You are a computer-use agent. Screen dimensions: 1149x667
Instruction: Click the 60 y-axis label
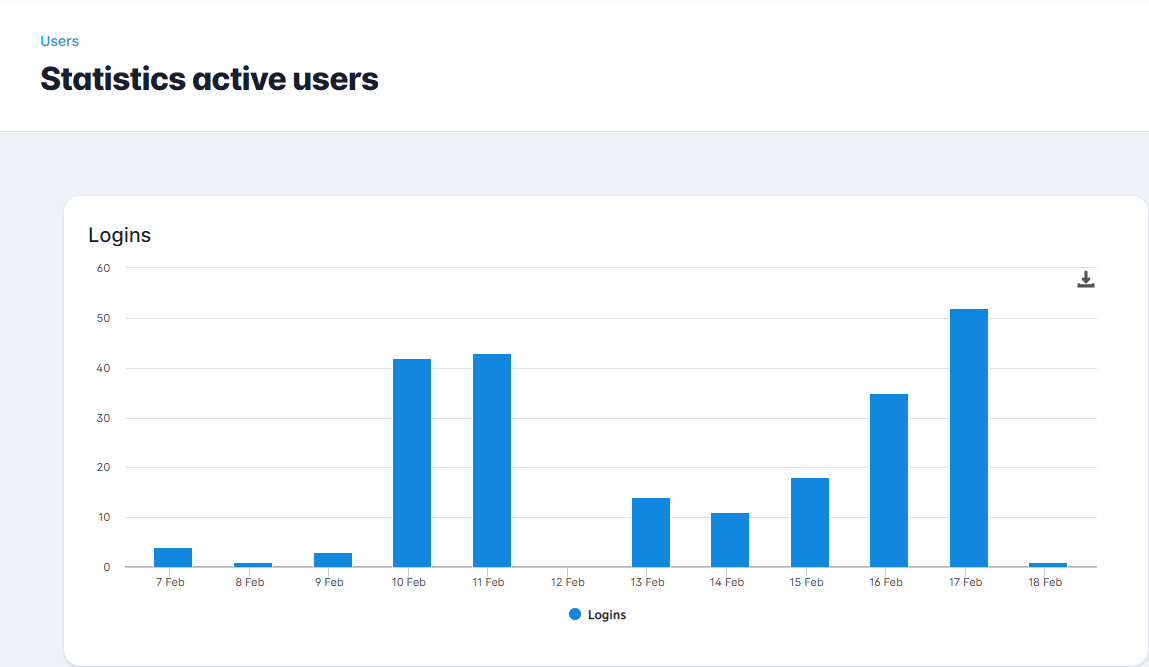point(103,268)
